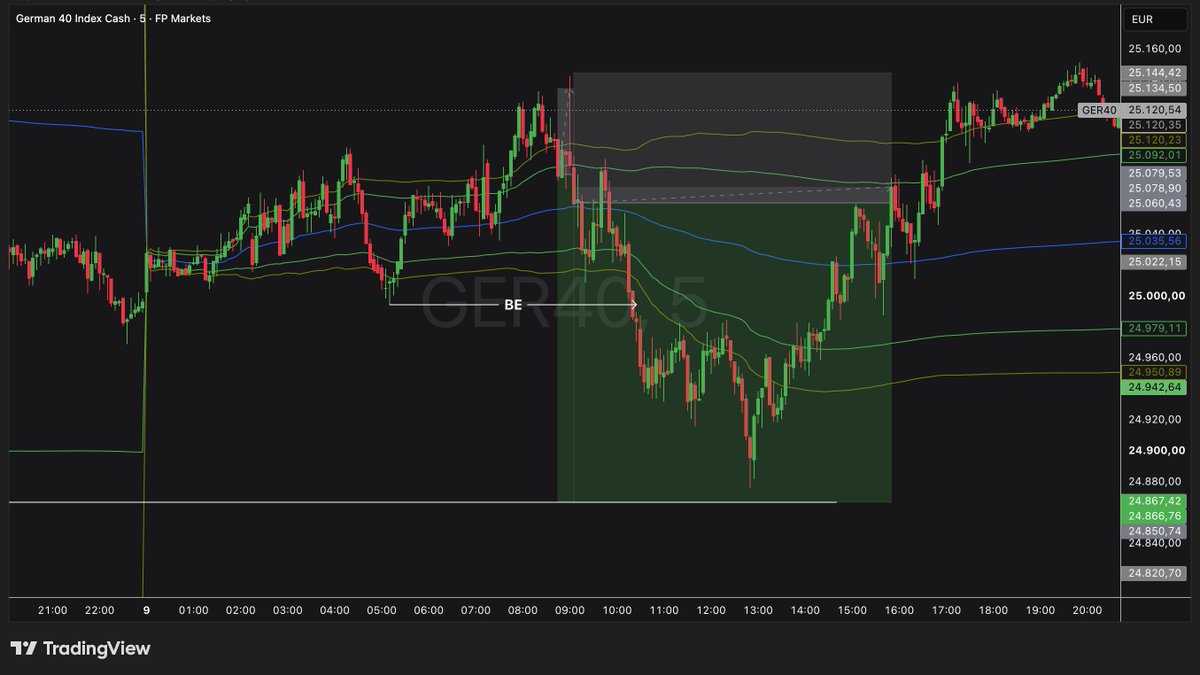1200x675 pixels.
Task: Click the grey stop-loss zone of the position
Action: pos(730,137)
